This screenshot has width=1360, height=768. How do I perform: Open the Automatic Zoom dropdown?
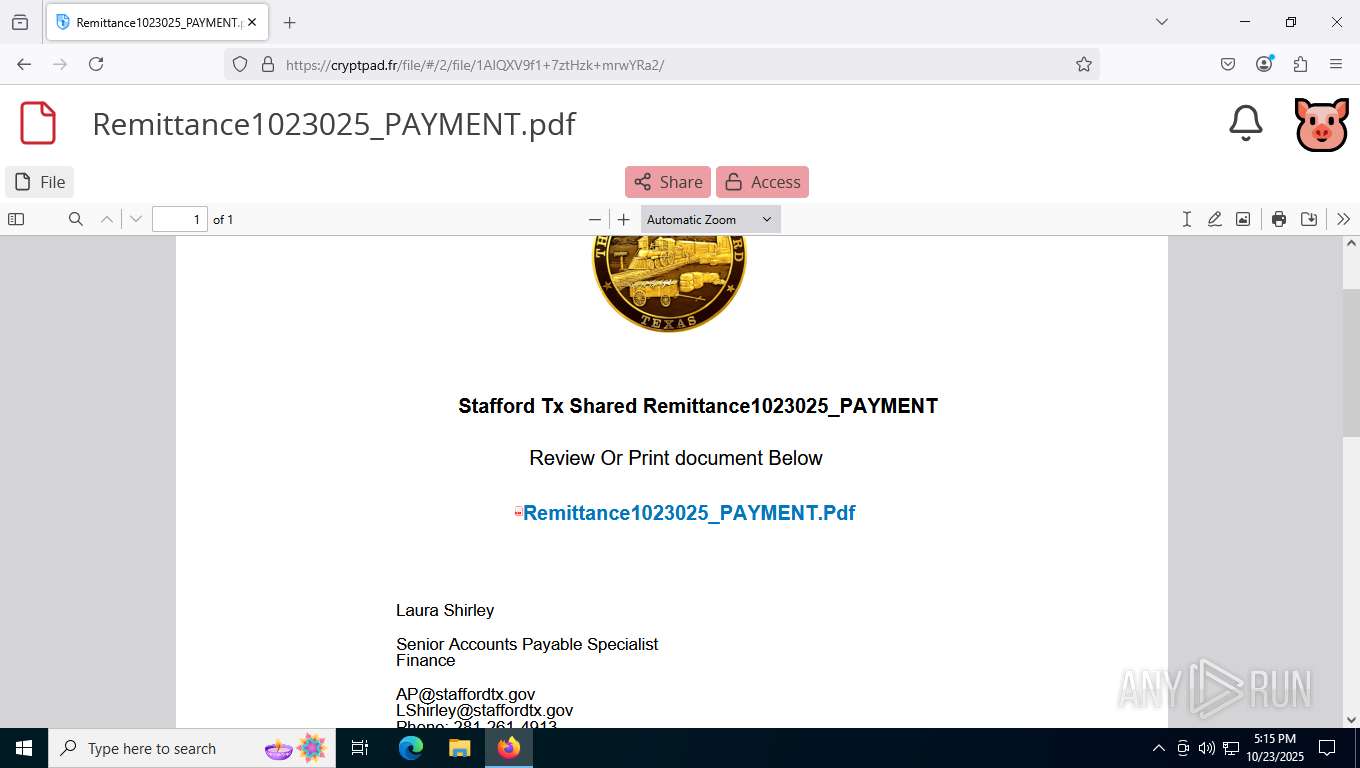coord(710,219)
